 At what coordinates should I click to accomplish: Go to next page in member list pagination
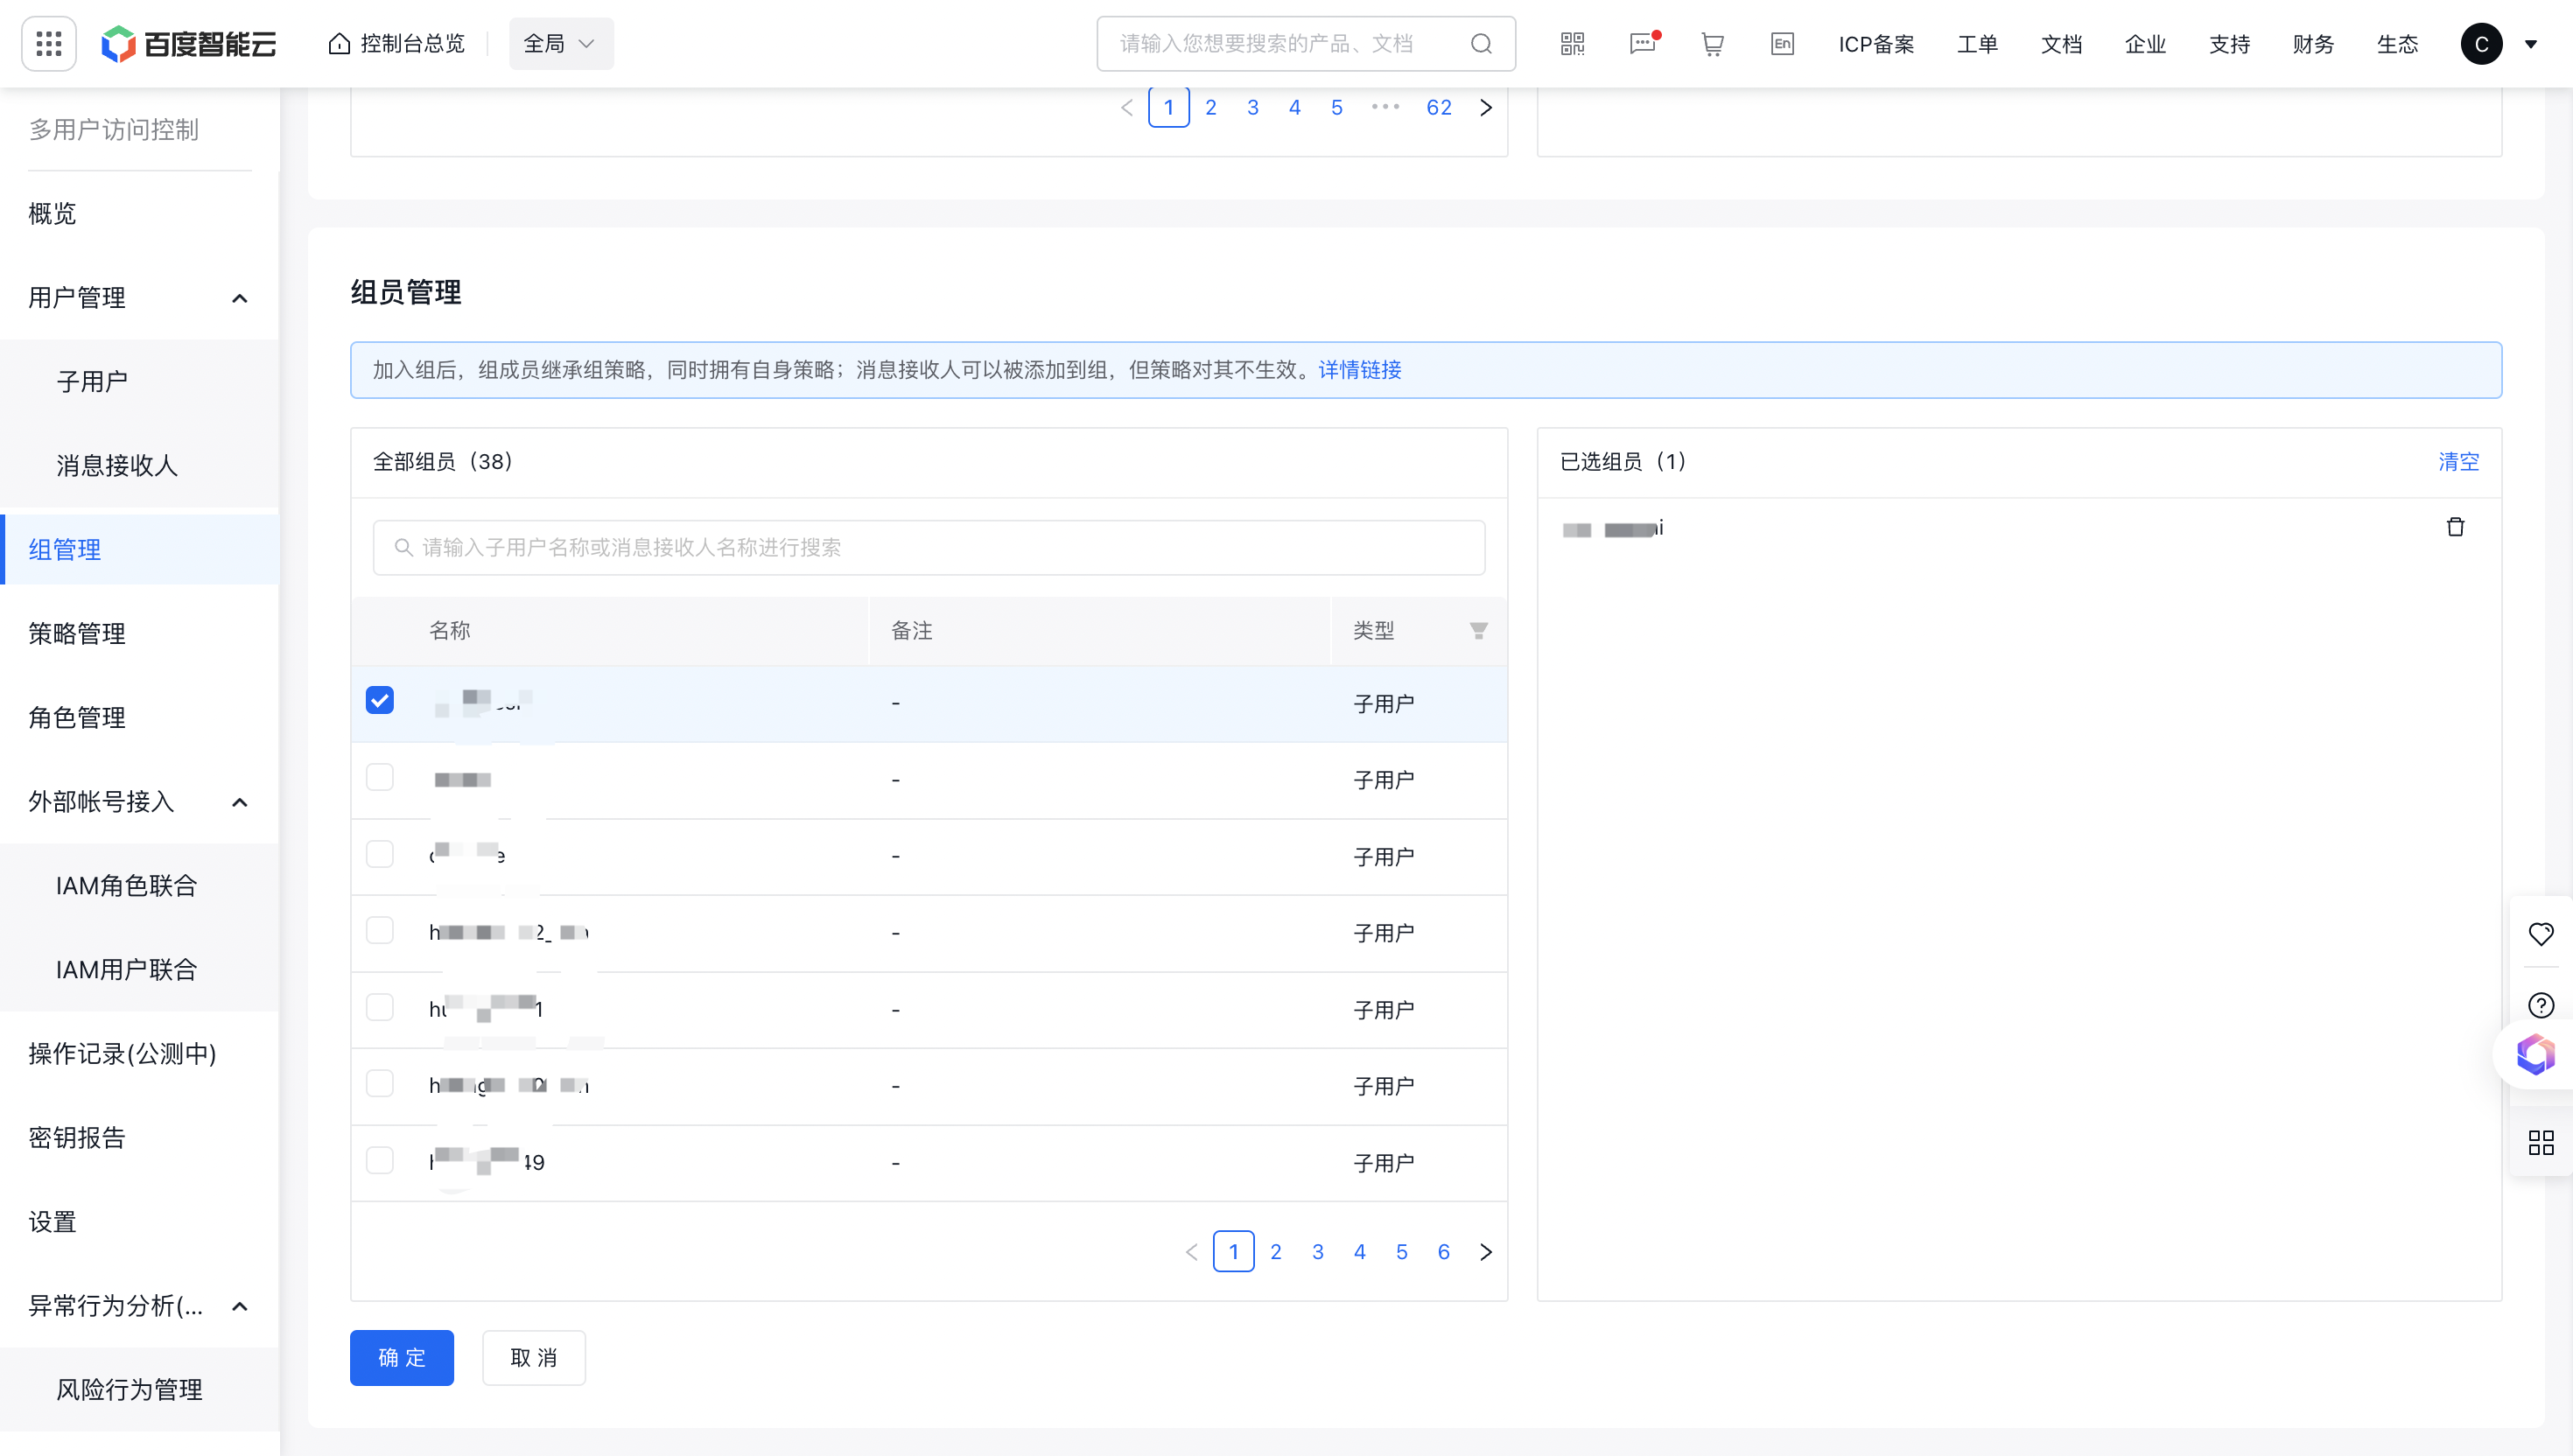tap(1486, 1252)
